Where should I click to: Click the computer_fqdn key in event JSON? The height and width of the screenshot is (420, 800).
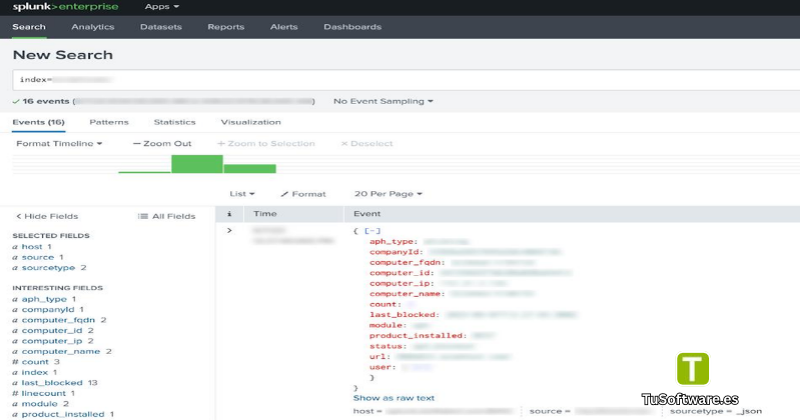click(407, 262)
